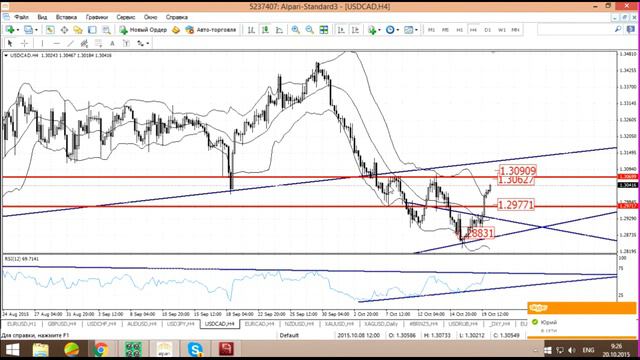
Task: Expand the Templates dropdown arrow
Action: (x=416, y=30)
